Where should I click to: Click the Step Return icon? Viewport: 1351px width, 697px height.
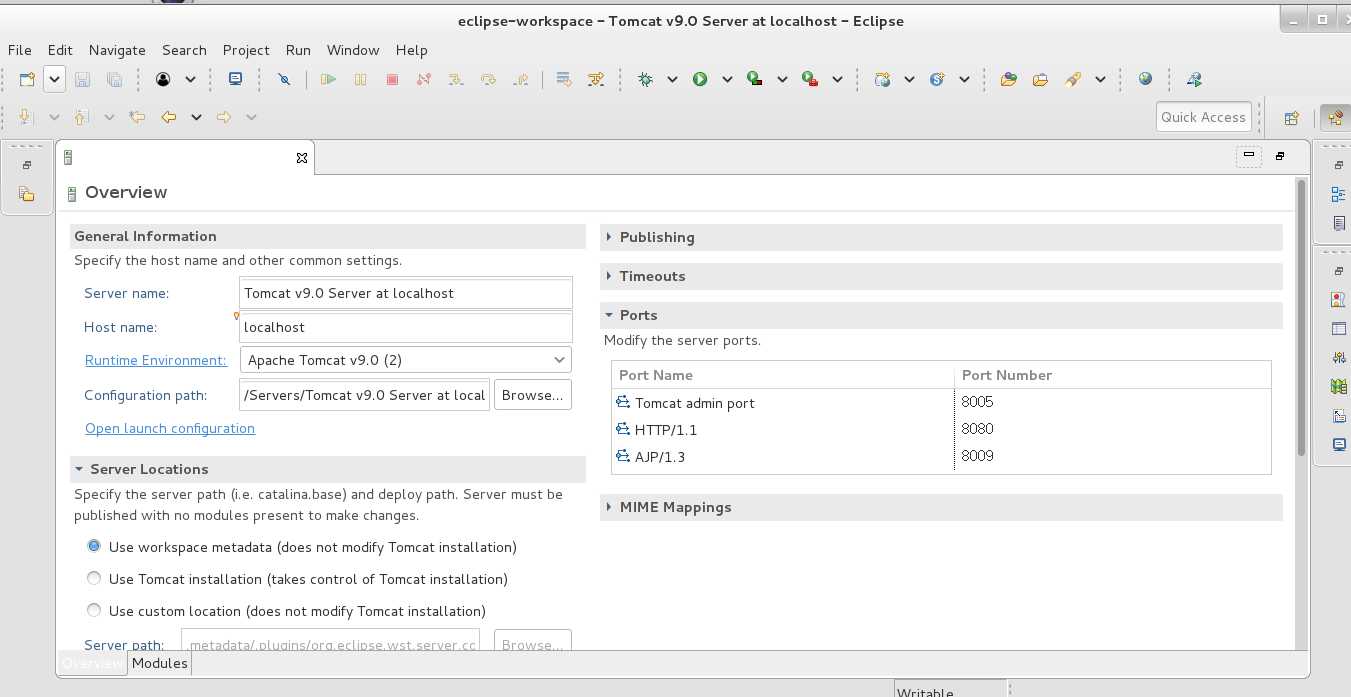coord(520,79)
